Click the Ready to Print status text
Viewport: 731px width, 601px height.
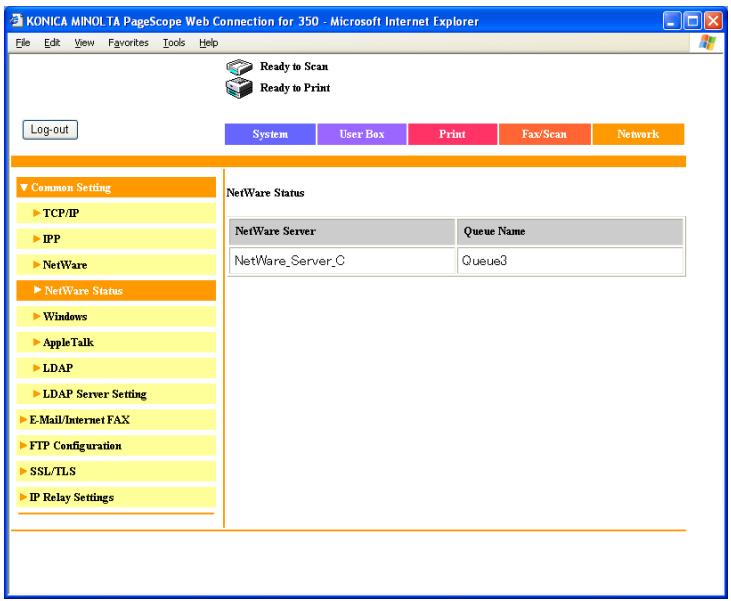pos(295,88)
